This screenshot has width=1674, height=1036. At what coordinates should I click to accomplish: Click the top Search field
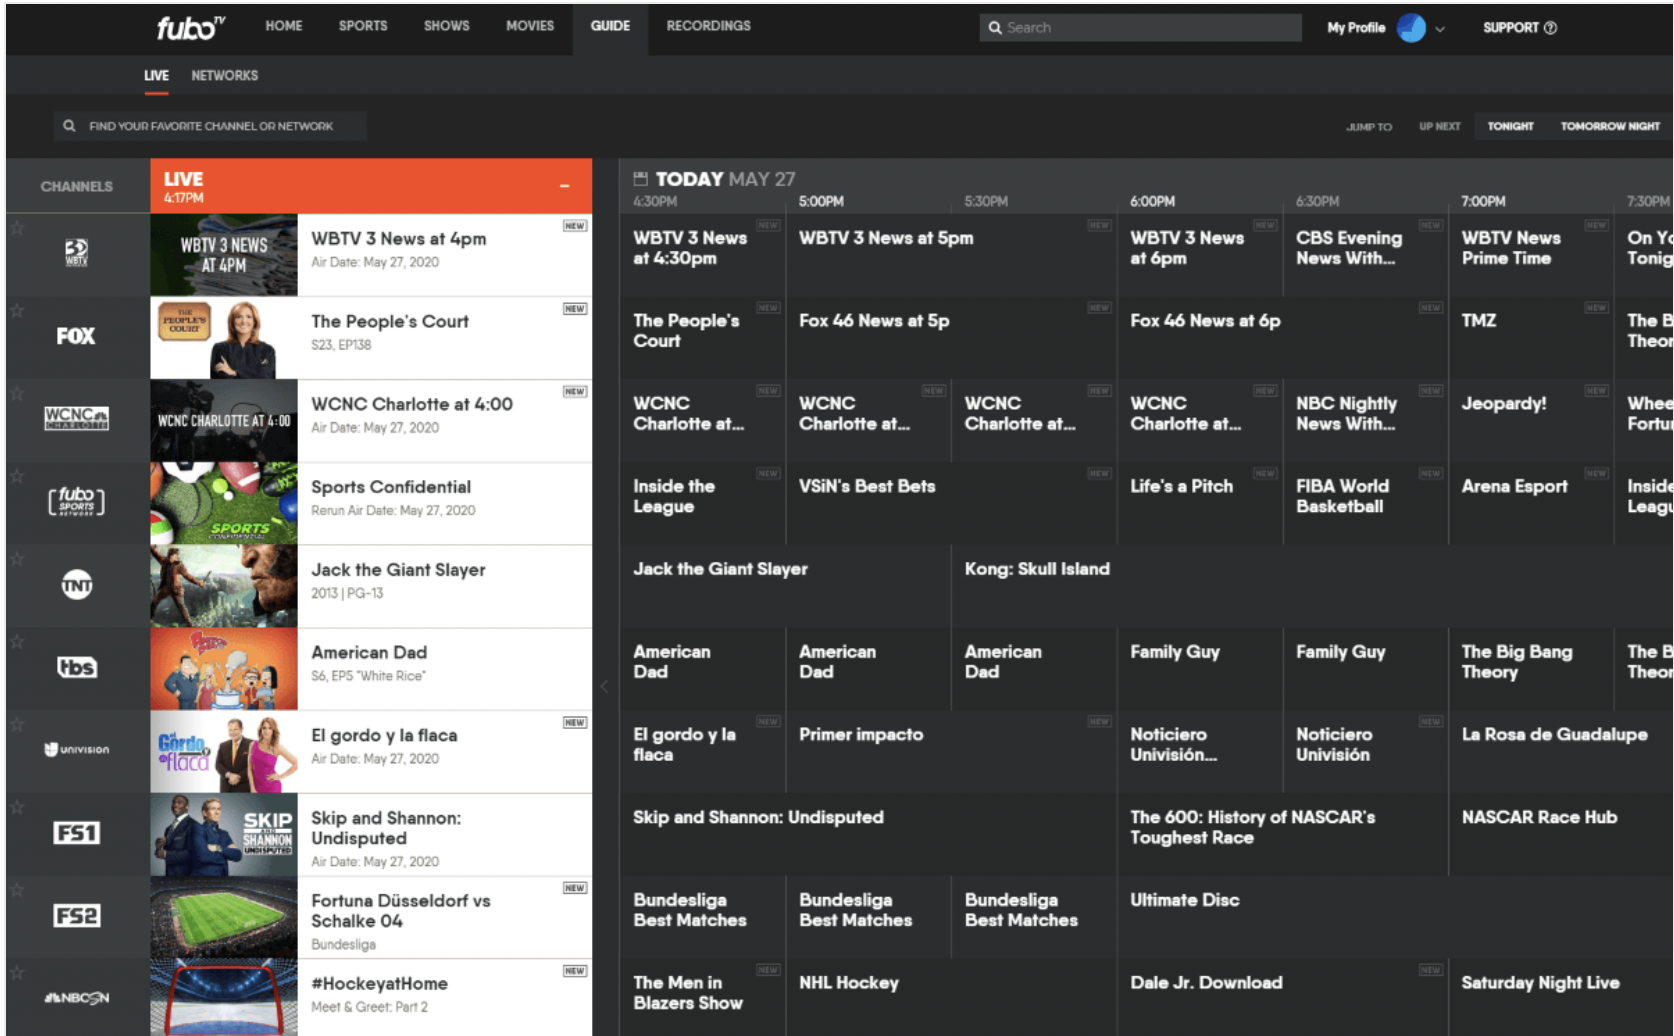1140,28
